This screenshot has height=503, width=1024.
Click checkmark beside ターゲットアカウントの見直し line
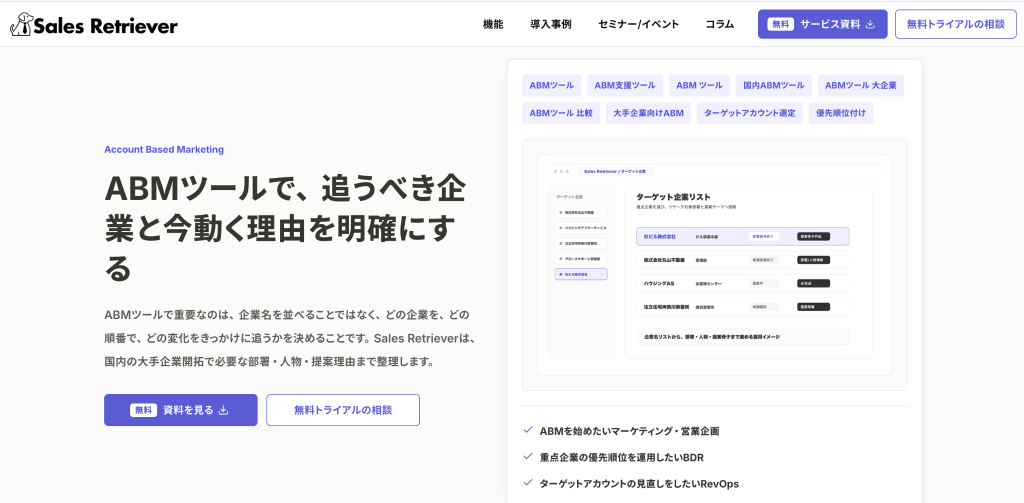528,483
